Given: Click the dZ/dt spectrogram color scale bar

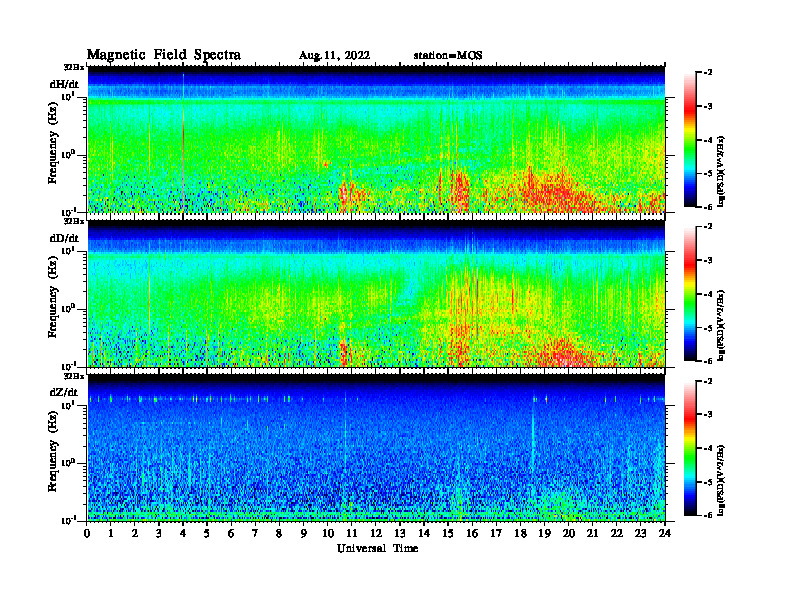Looking at the screenshot, I should coord(690,448).
